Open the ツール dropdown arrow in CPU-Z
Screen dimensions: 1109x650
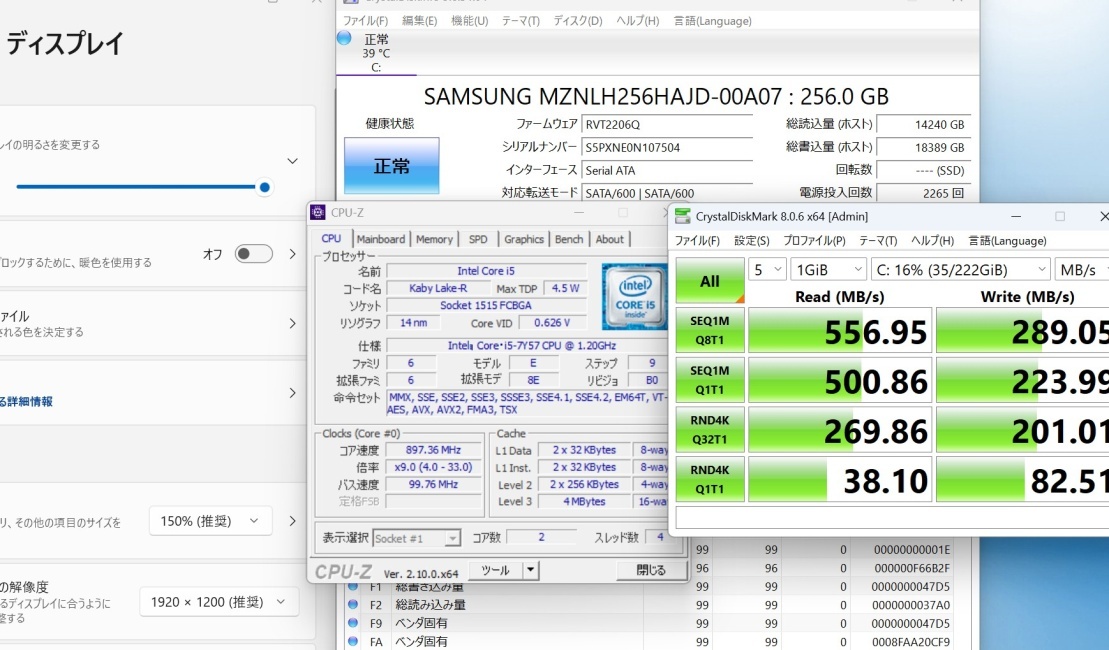(530, 570)
